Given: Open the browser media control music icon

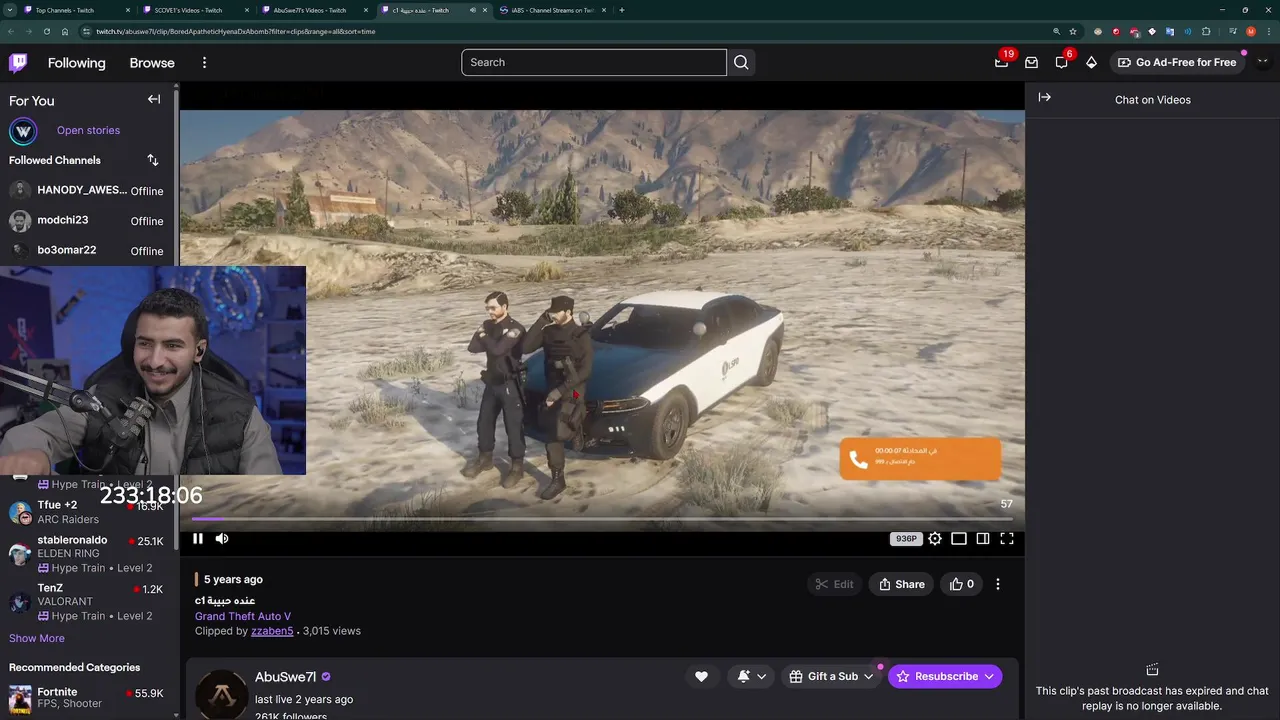Looking at the screenshot, I should pyautogui.click(x=1233, y=31).
